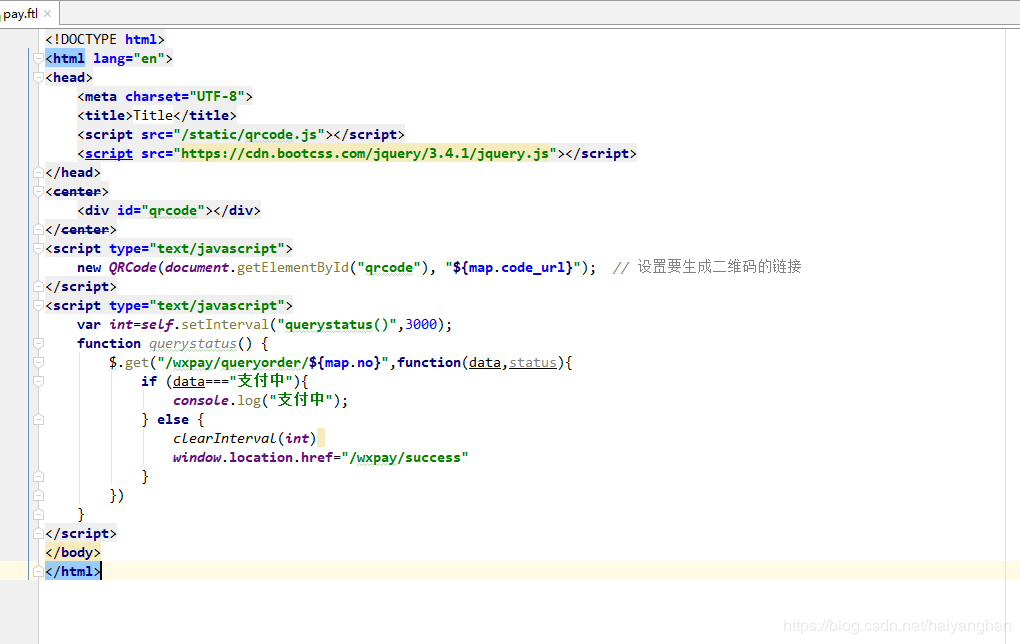The image size is (1020, 644).
Task: Fold the script block starting before var int
Action: click(x=38, y=306)
